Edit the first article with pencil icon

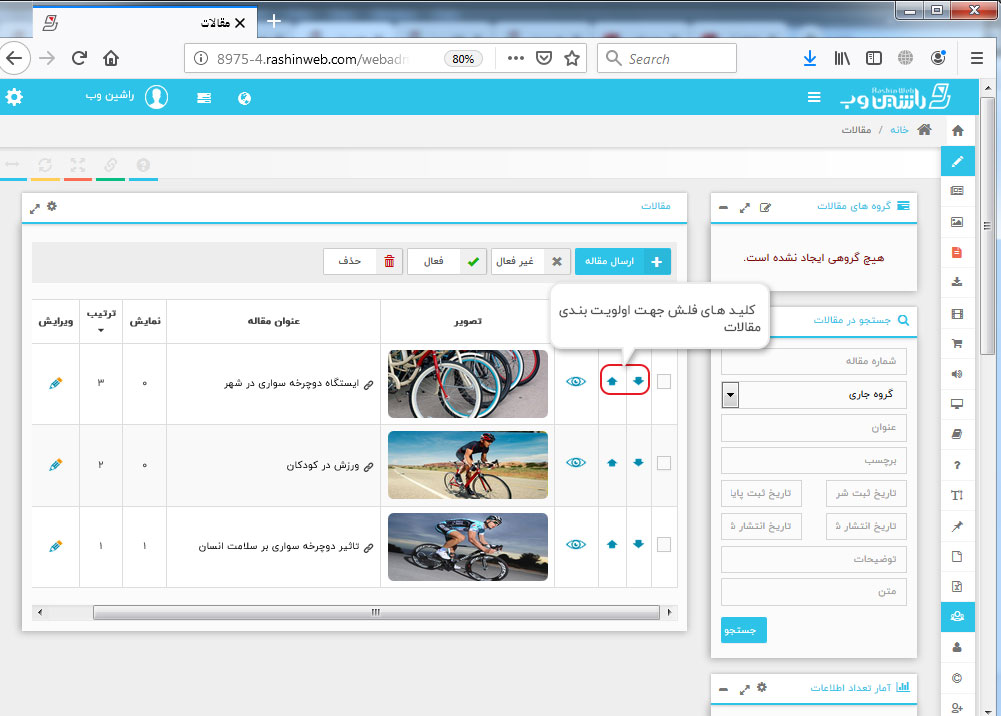pos(55,382)
